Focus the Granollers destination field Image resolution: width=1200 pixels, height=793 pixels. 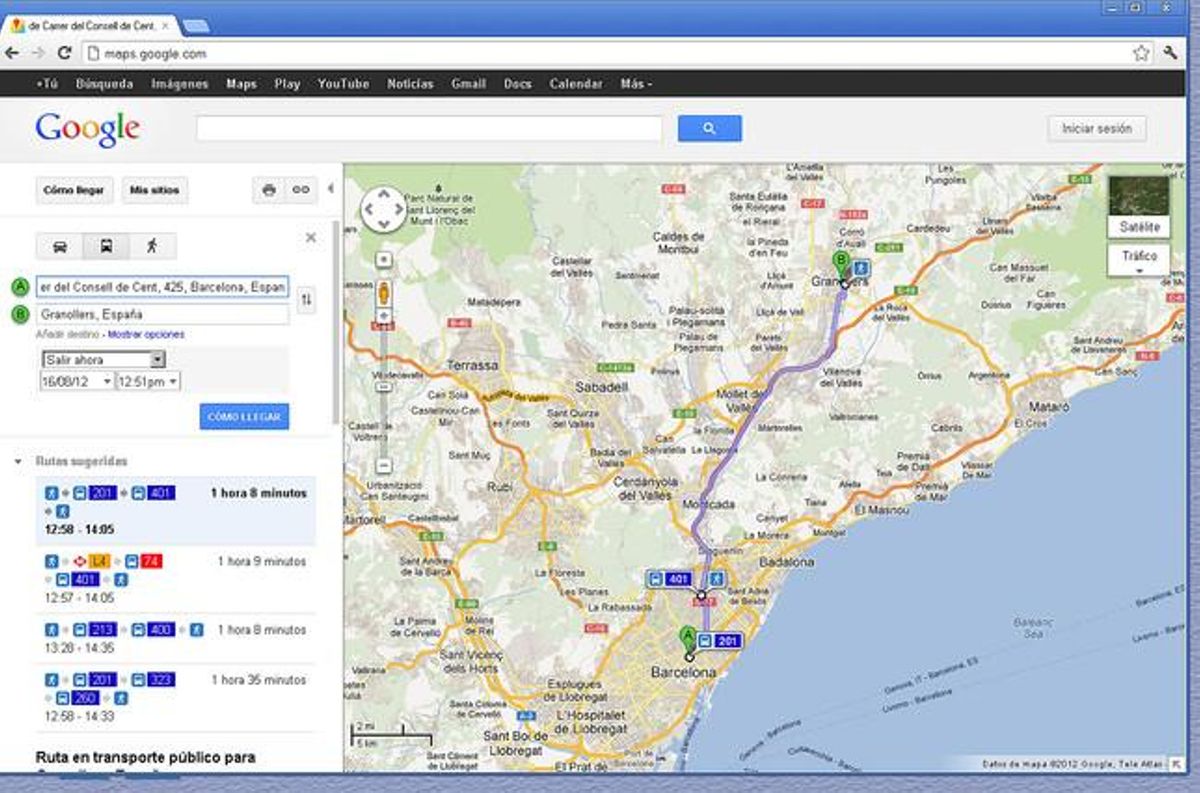point(162,314)
